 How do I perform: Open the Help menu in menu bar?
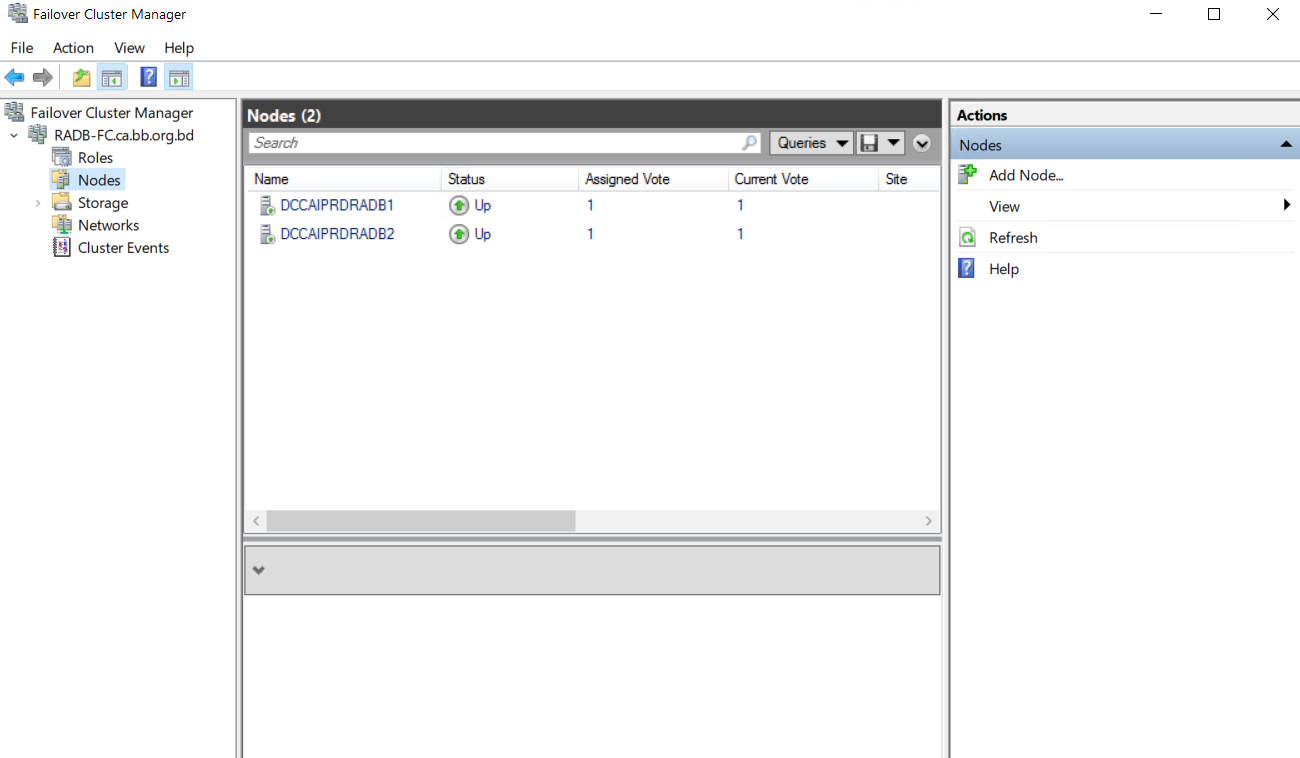pyautogui.click(x=179, y=48)
